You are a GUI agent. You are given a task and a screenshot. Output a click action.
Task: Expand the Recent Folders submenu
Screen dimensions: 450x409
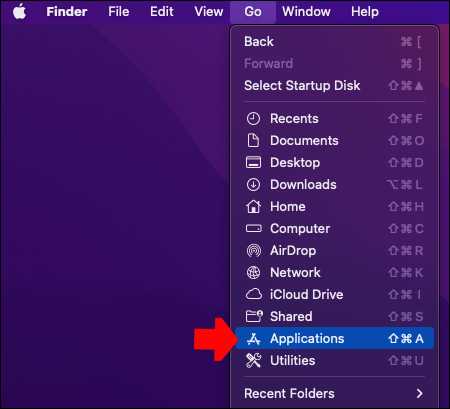[x=334, y=394]
